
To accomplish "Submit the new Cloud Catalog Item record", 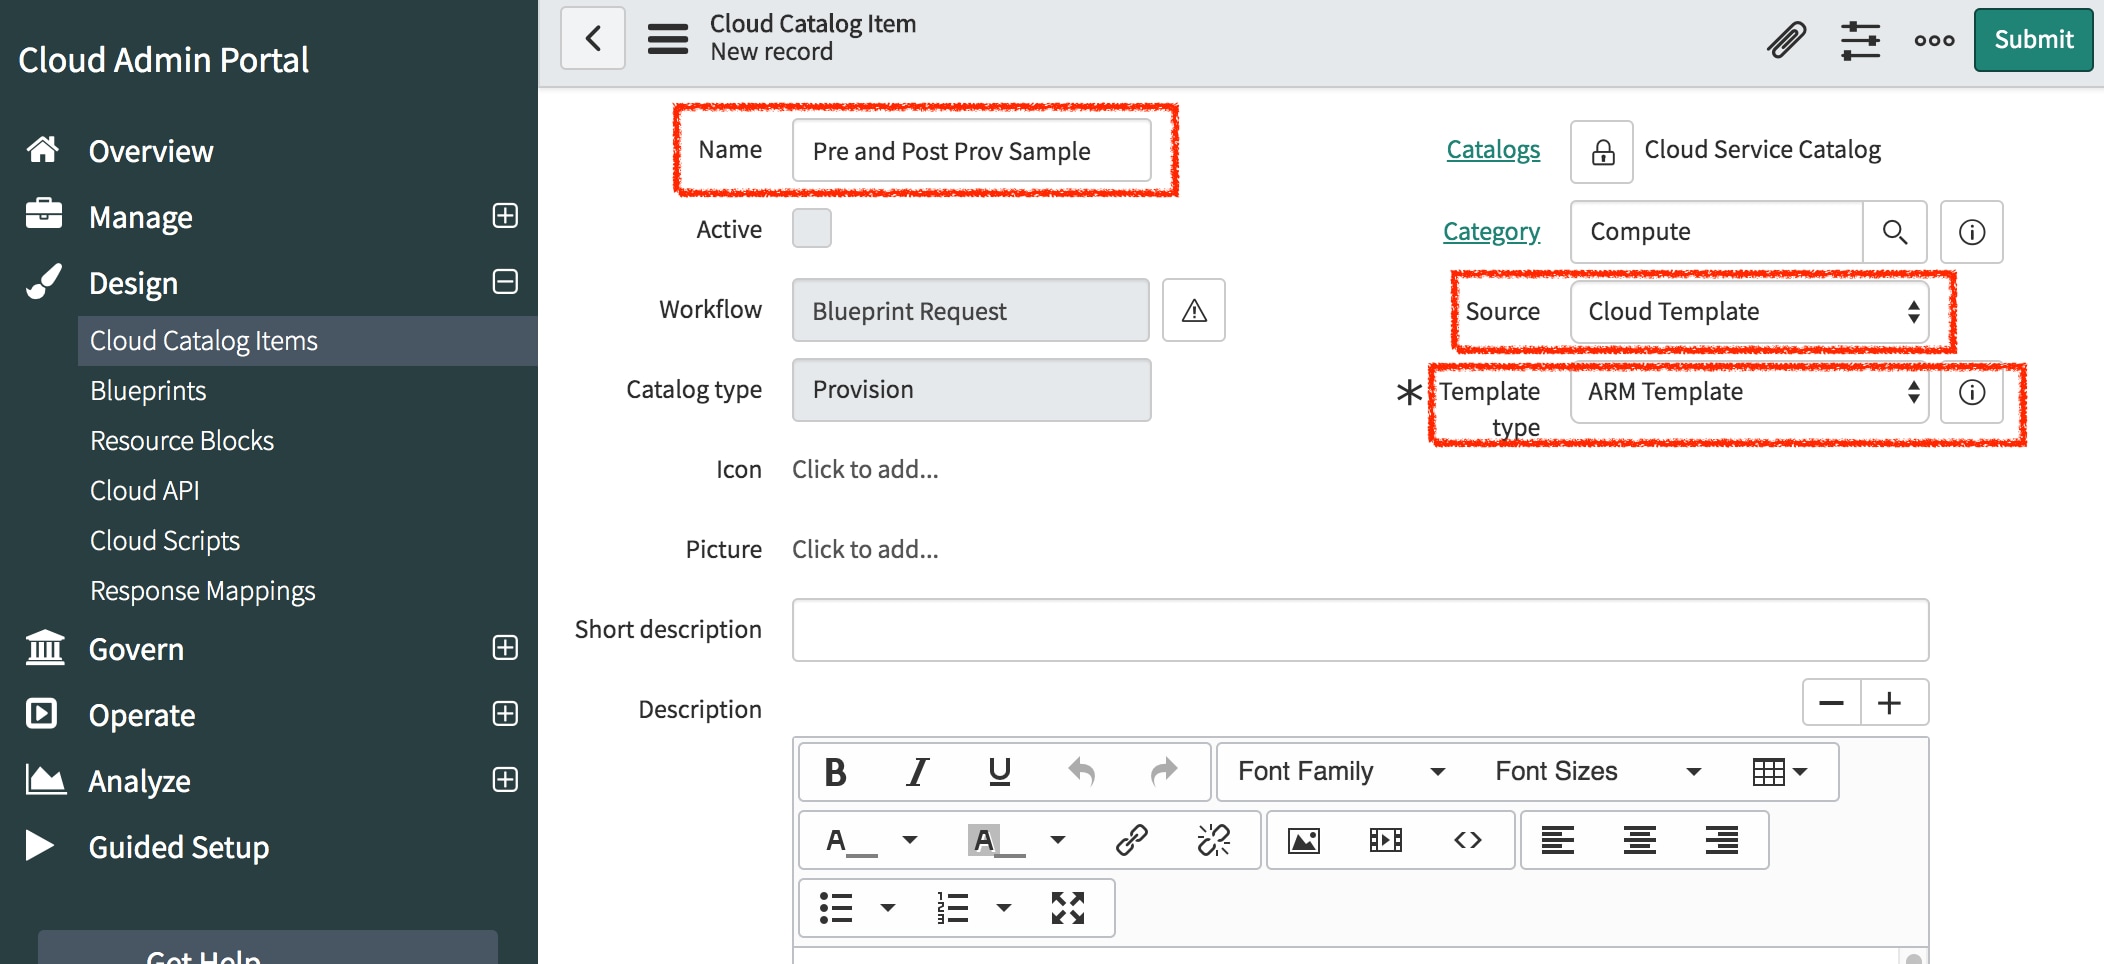I will pyautogui.click(x=2033, y=40).
